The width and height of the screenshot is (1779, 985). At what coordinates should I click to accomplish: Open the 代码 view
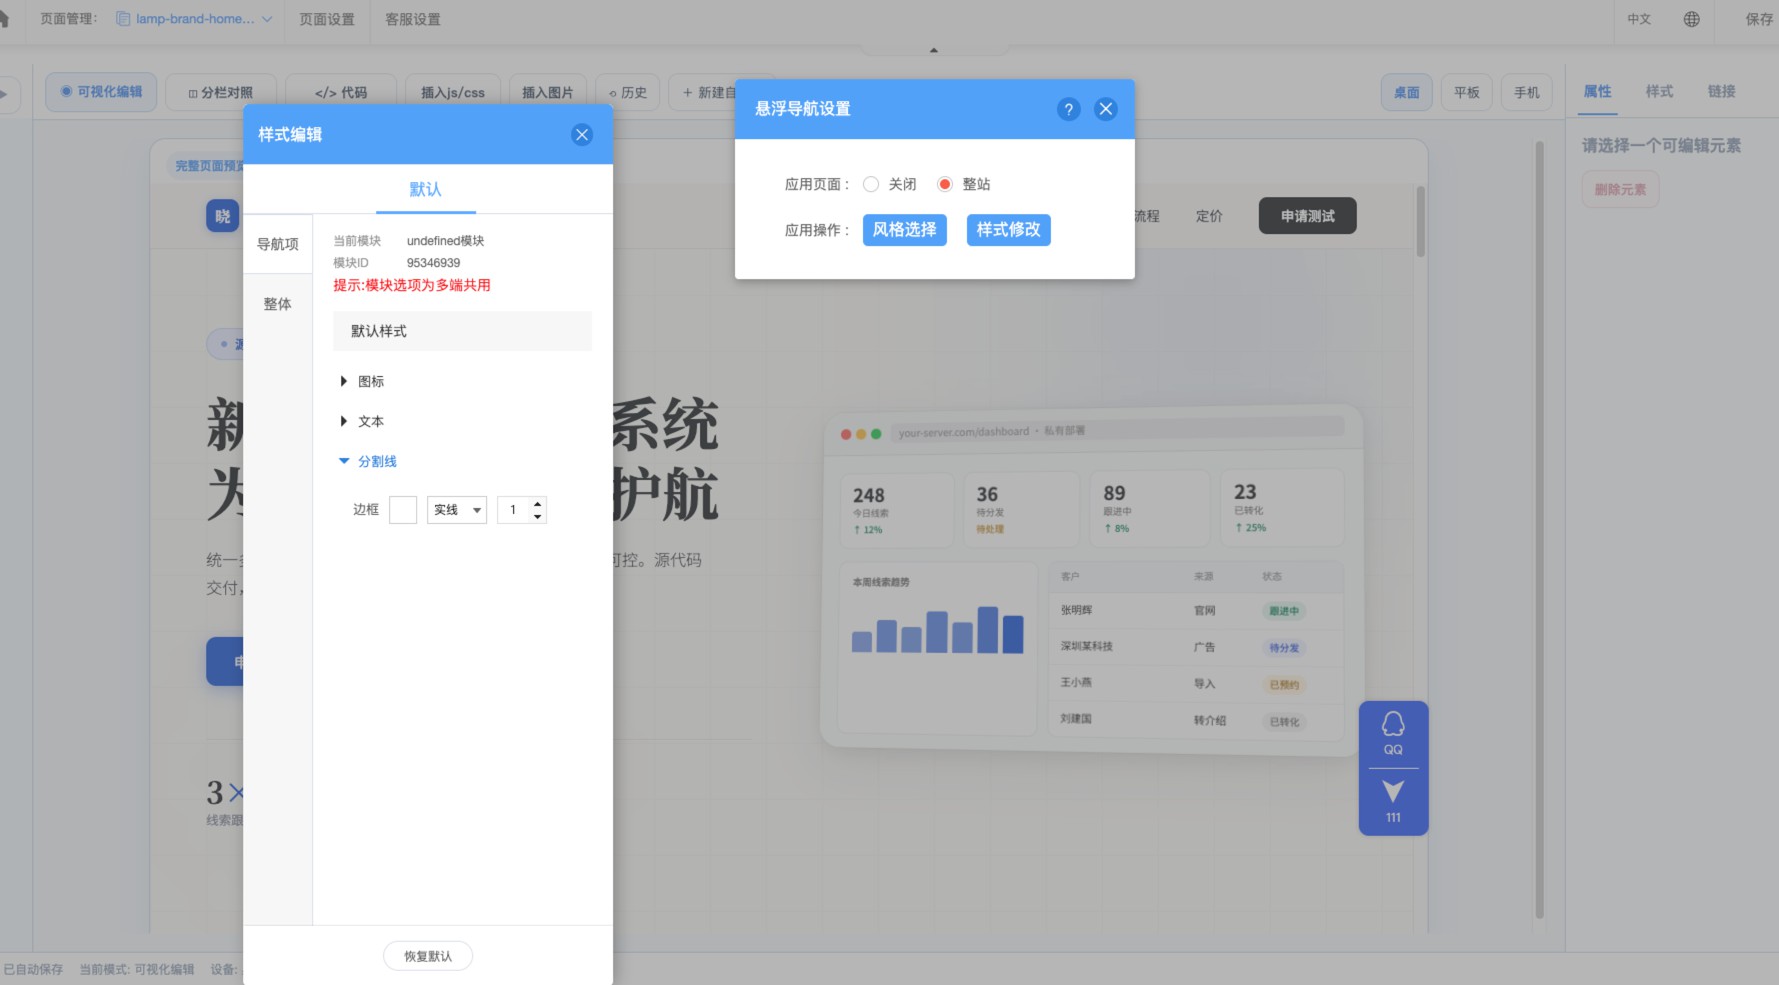[x=341, y=92]
